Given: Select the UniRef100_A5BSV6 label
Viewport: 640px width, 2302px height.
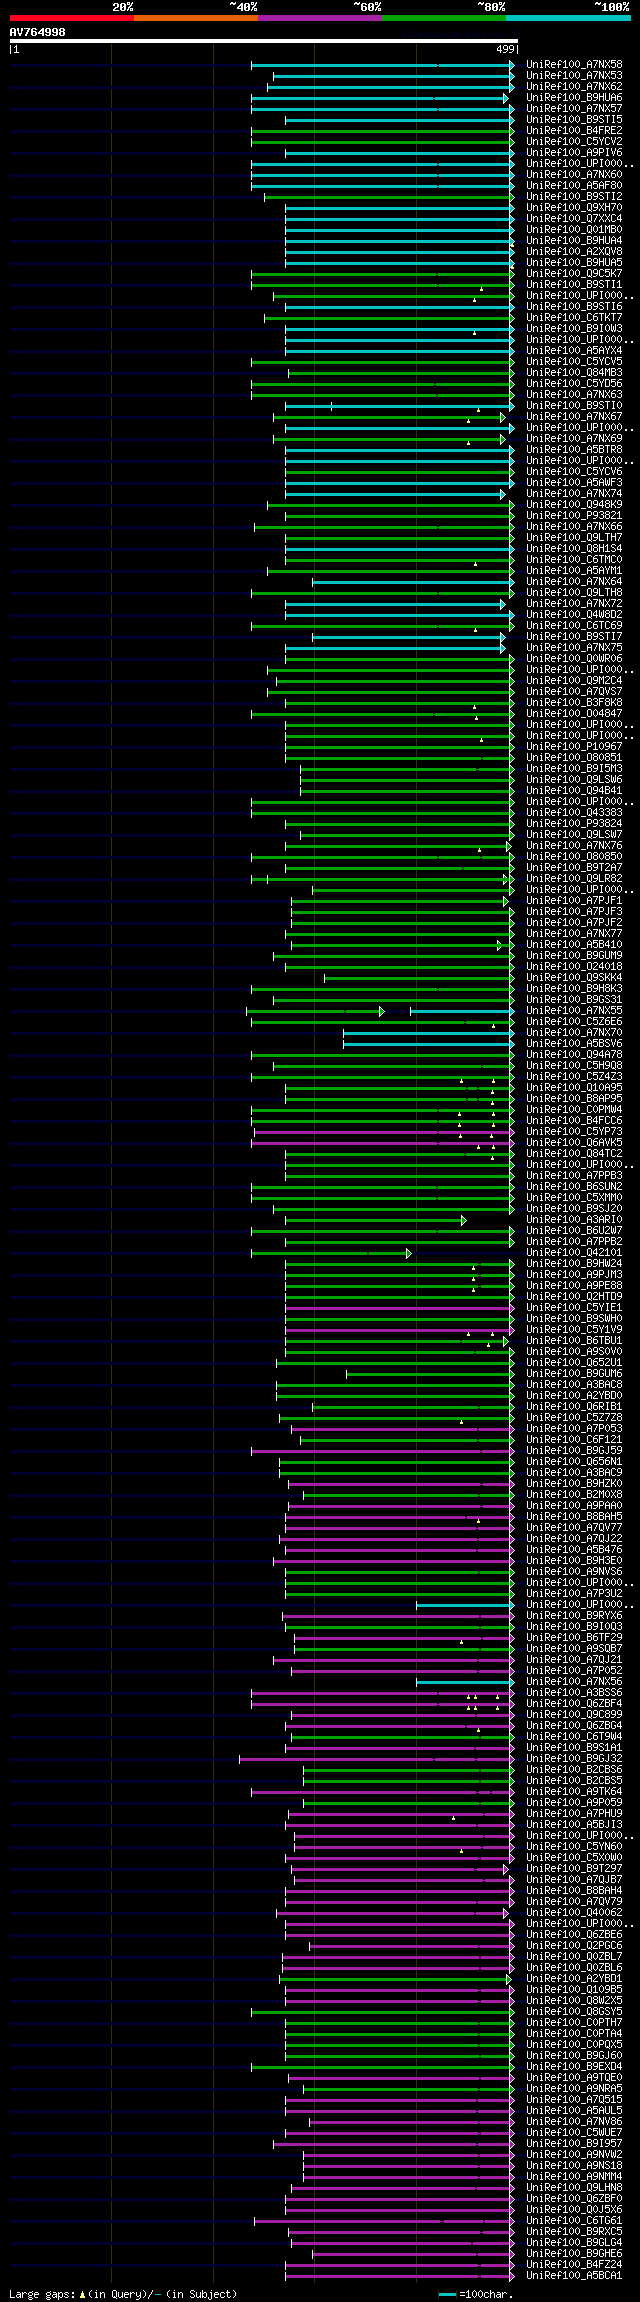Looking at the screenshot, I should tap(574, 1044).
